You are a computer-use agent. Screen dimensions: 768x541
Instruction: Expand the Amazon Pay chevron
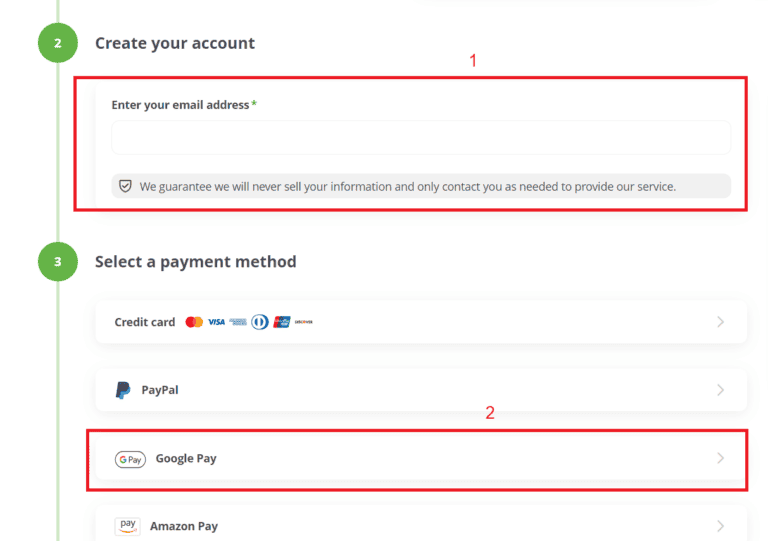(720, 526)
